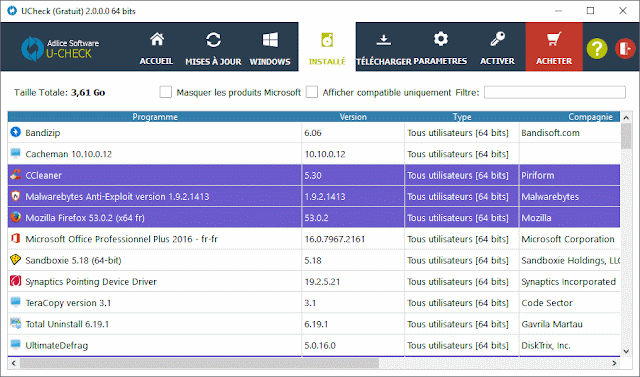Select the UltimateDefrag entry

[x=56, y=346]
